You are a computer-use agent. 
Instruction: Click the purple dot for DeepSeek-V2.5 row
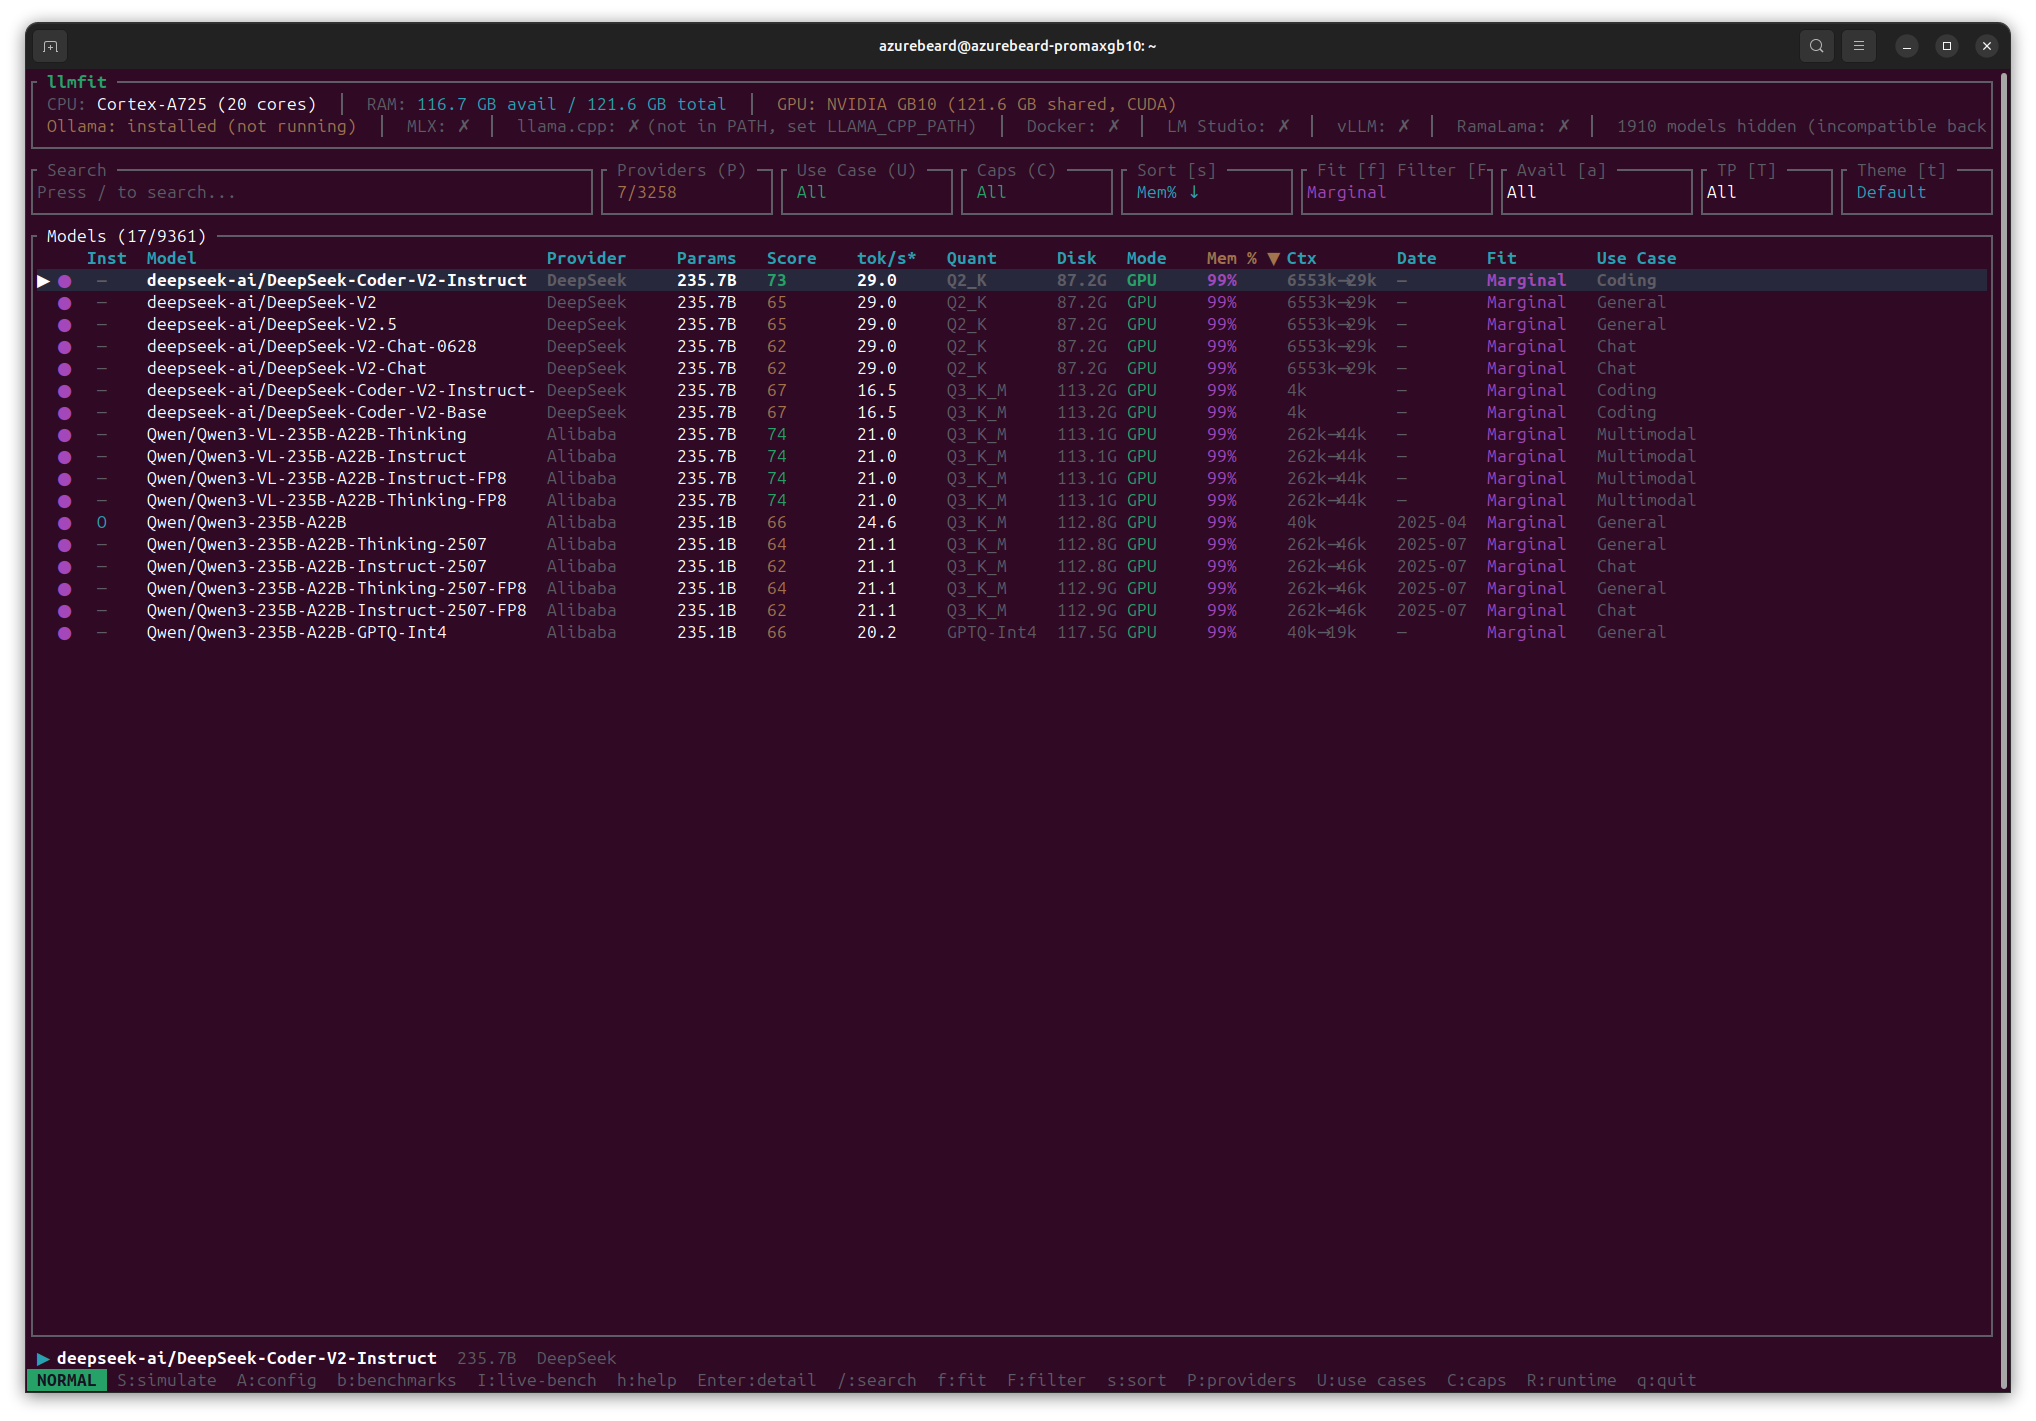point(65,325)
